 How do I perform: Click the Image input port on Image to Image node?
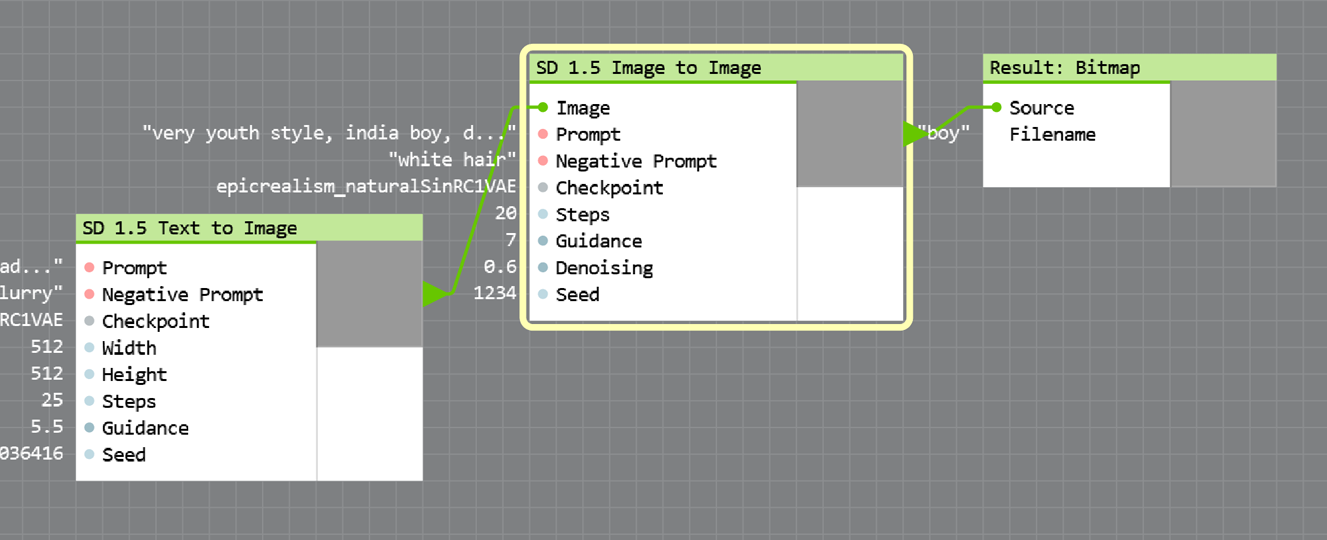tap(542, 108)
